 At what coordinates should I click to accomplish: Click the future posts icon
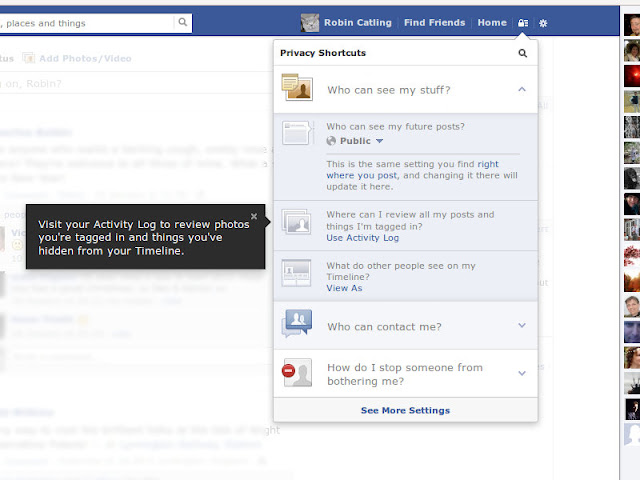[298, 133]
